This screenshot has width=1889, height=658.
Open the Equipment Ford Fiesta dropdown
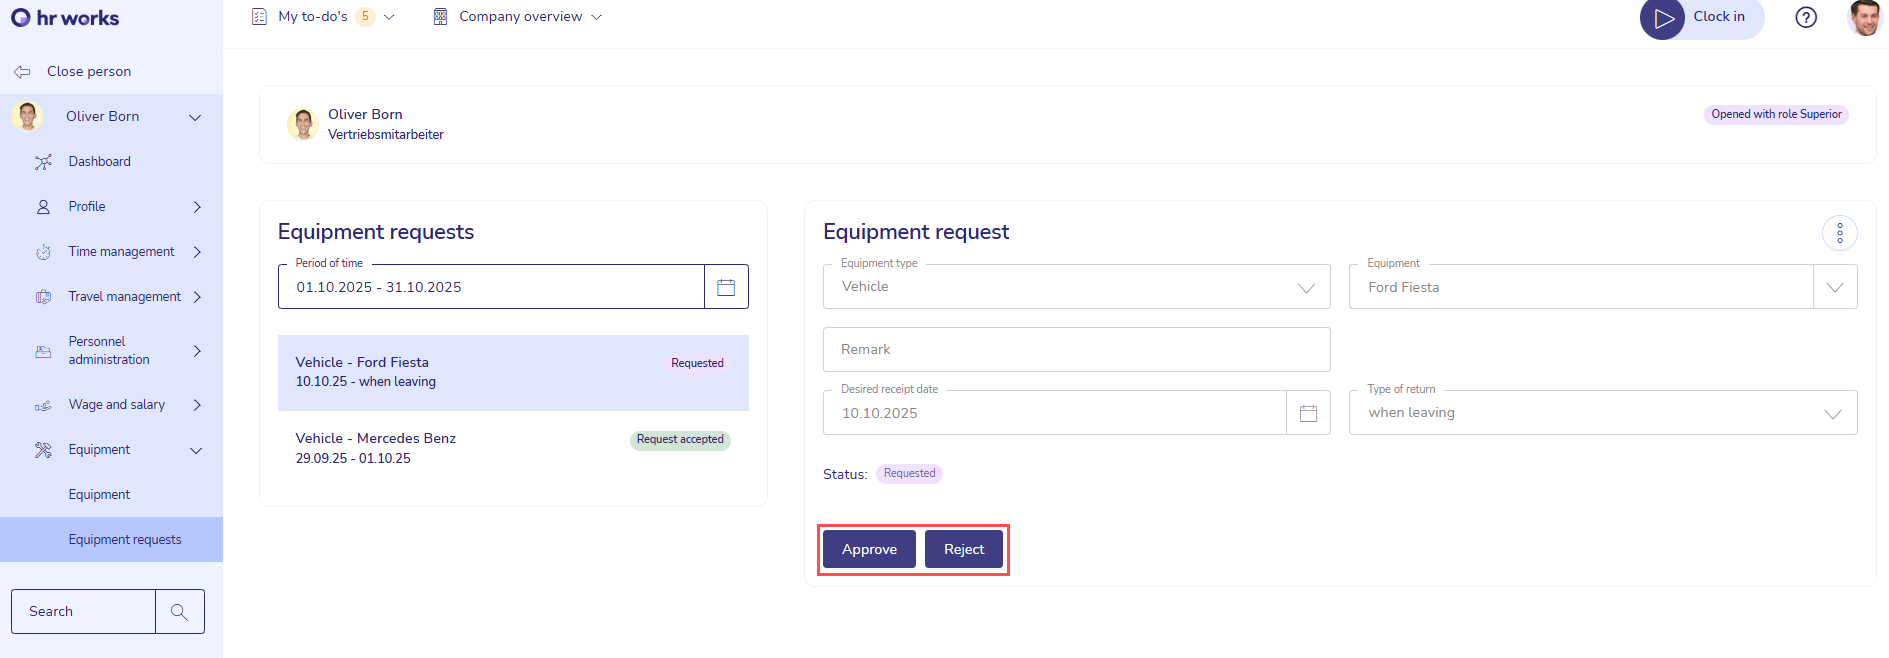(1834, 287)
